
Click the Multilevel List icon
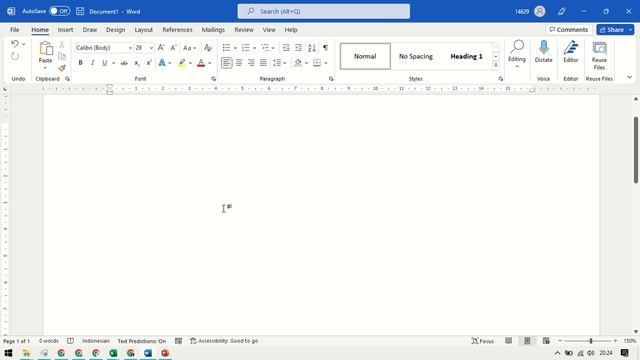[265, 48]
